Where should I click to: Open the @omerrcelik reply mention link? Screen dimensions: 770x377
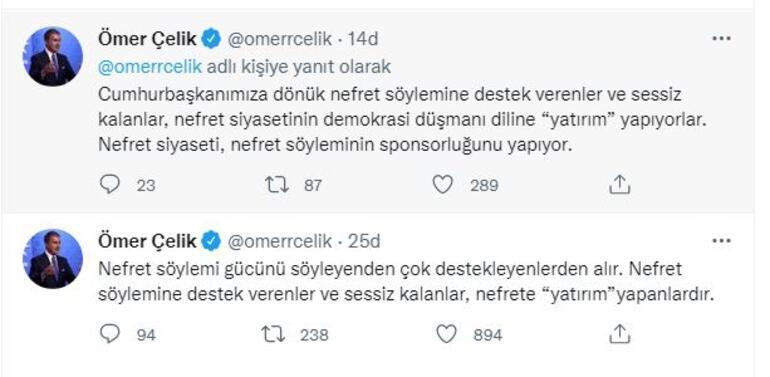(x=150, y=67)
